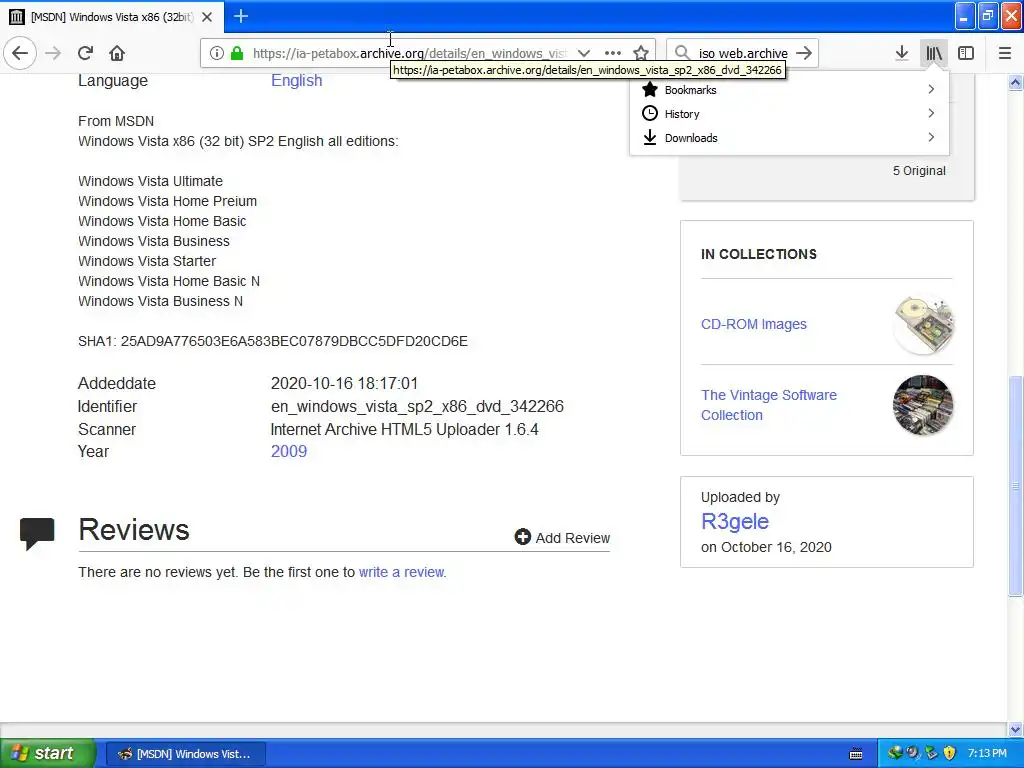Focus the address bar URL field
This screenshot has height=768, width=1024.
pyautogui.click(x=411, y=53)
